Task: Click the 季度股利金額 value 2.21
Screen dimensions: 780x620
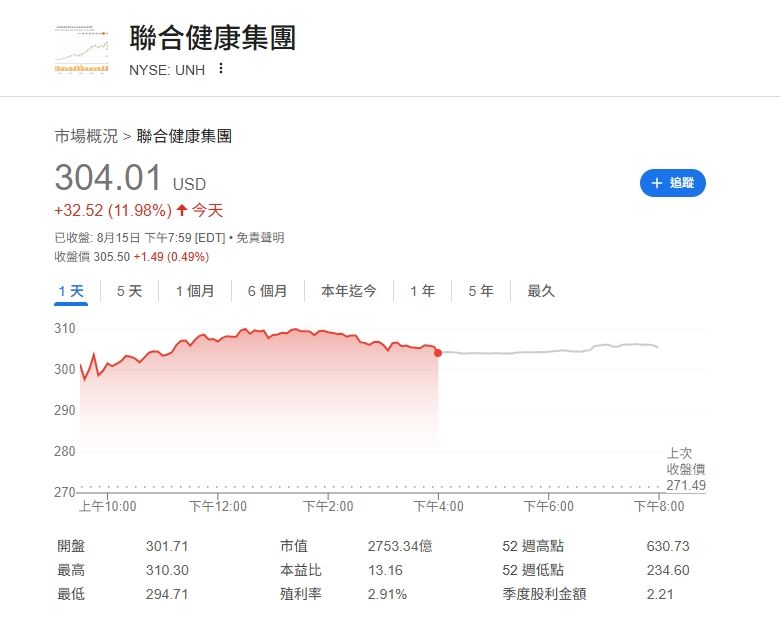Action: [660, 594]
